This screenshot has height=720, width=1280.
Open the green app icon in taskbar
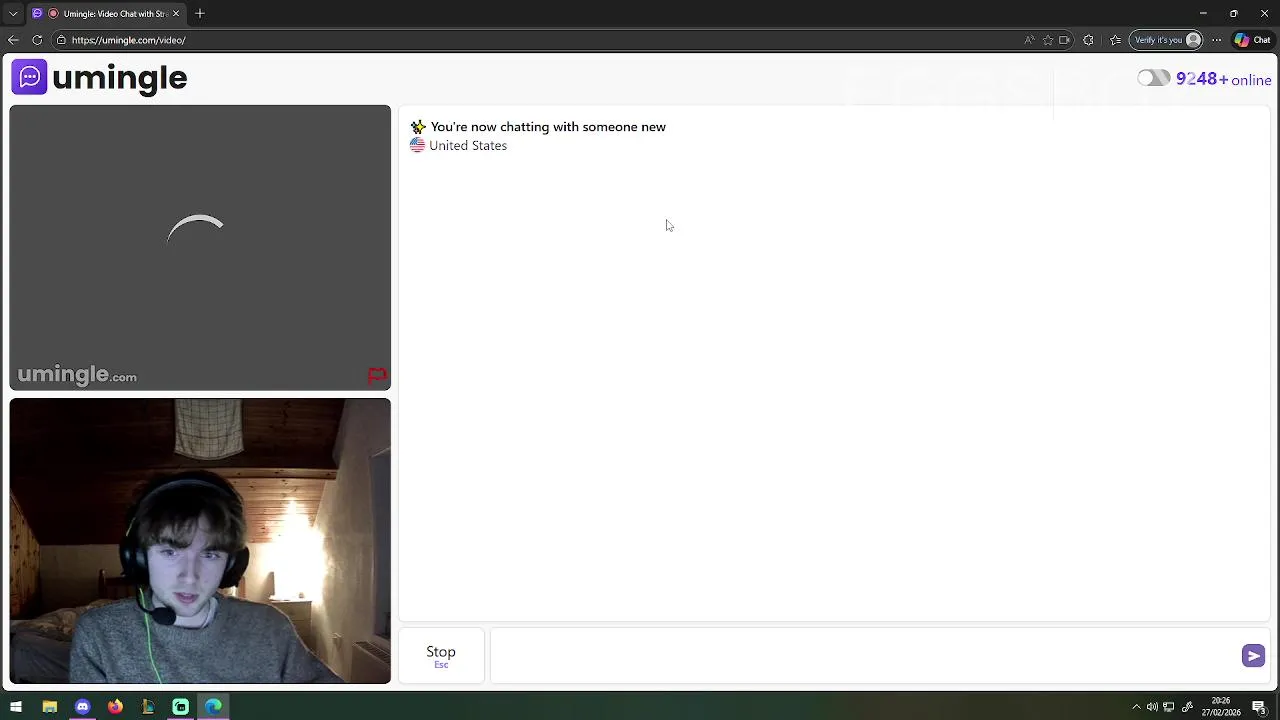pyautogui.click(x=181, y=707)
